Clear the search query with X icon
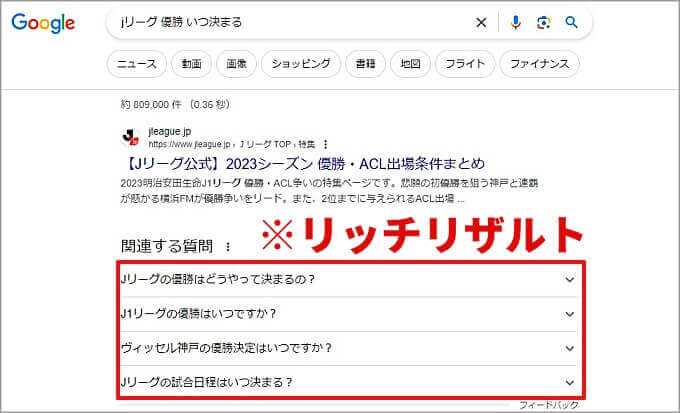 (481, 23)
